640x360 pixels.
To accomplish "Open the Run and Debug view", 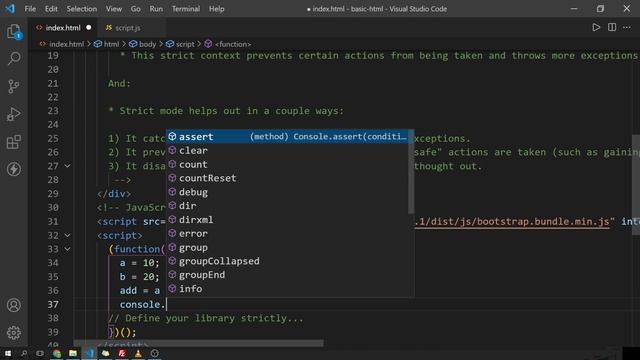I will [x=14, y=114].
